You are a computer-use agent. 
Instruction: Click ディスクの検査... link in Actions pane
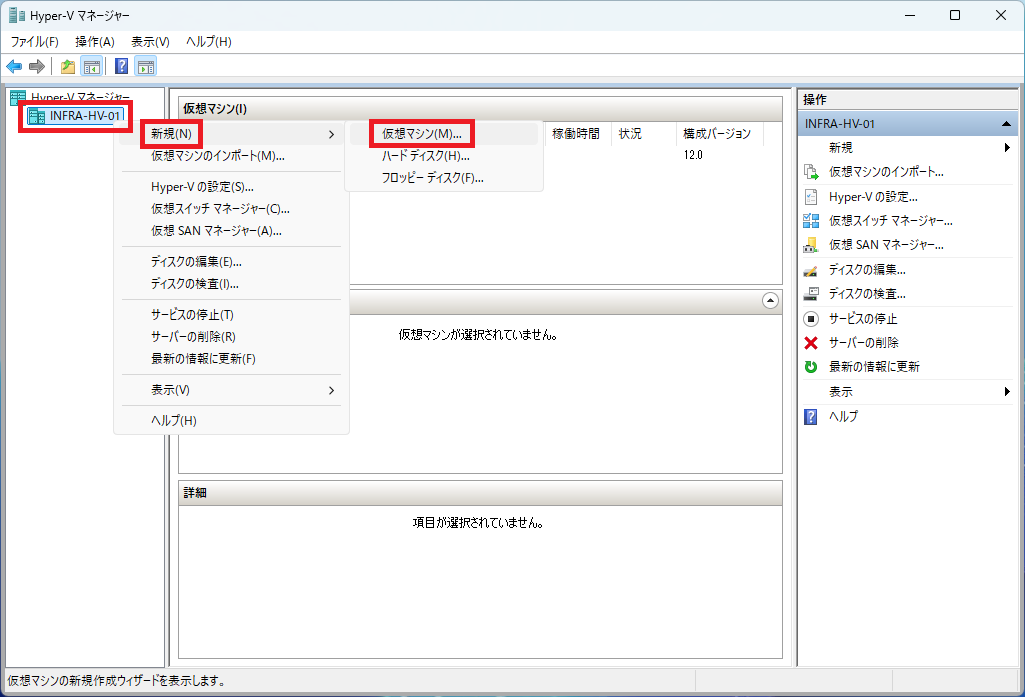pos(867,294)
